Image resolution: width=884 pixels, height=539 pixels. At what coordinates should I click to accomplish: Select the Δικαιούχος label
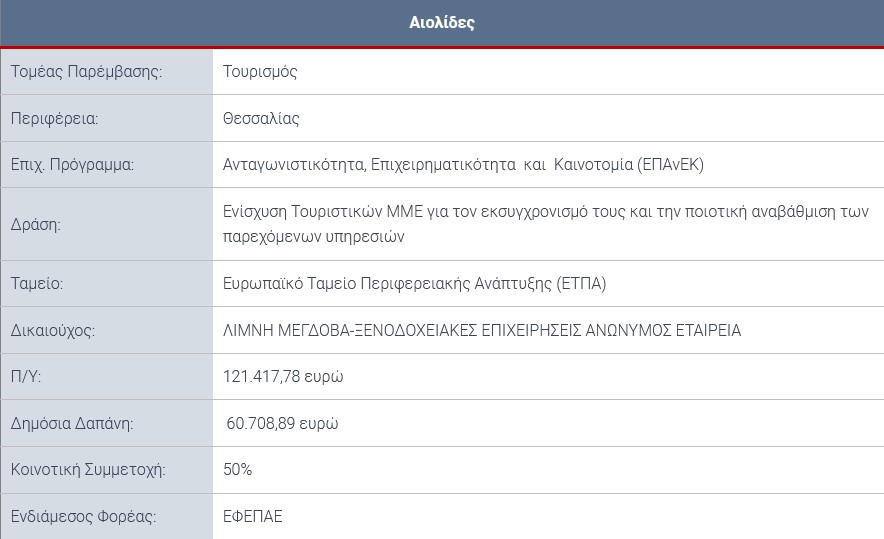point(53,330)
